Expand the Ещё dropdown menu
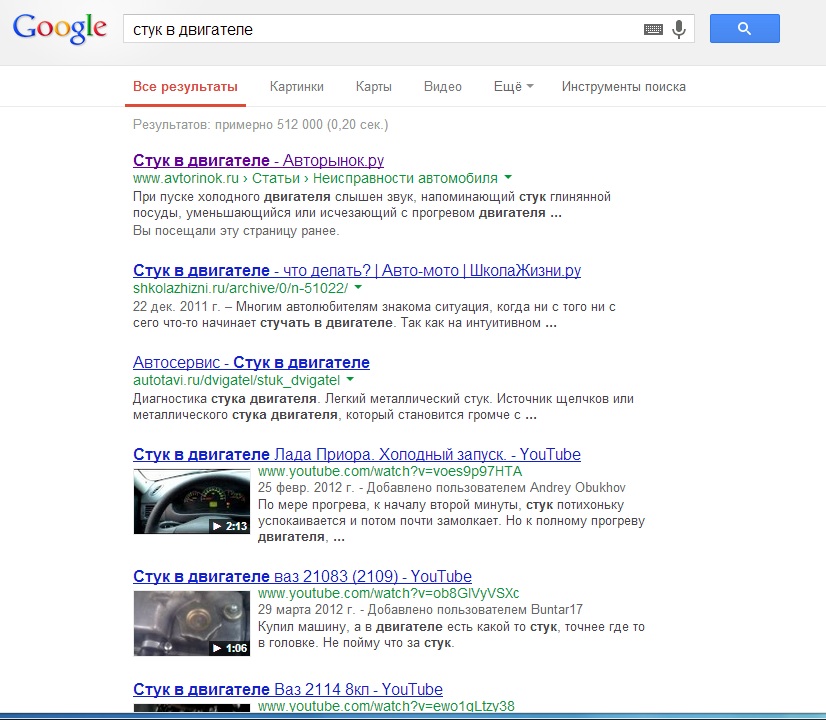Image resolution: width=826 pixels, height=720 pixels. coord(513,87)
